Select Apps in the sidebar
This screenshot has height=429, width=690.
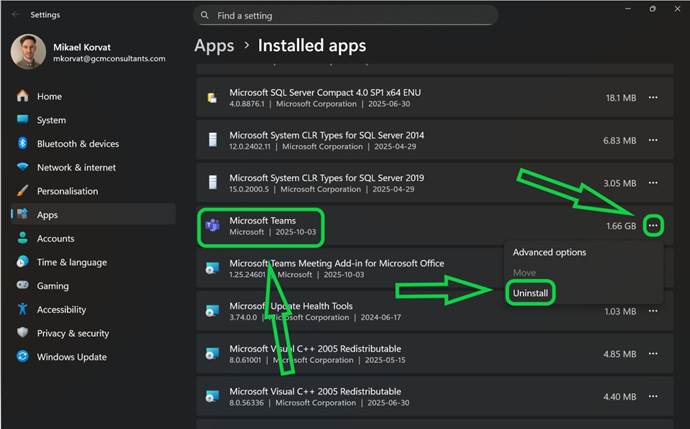pyautogui.click(x=93, y=215)
